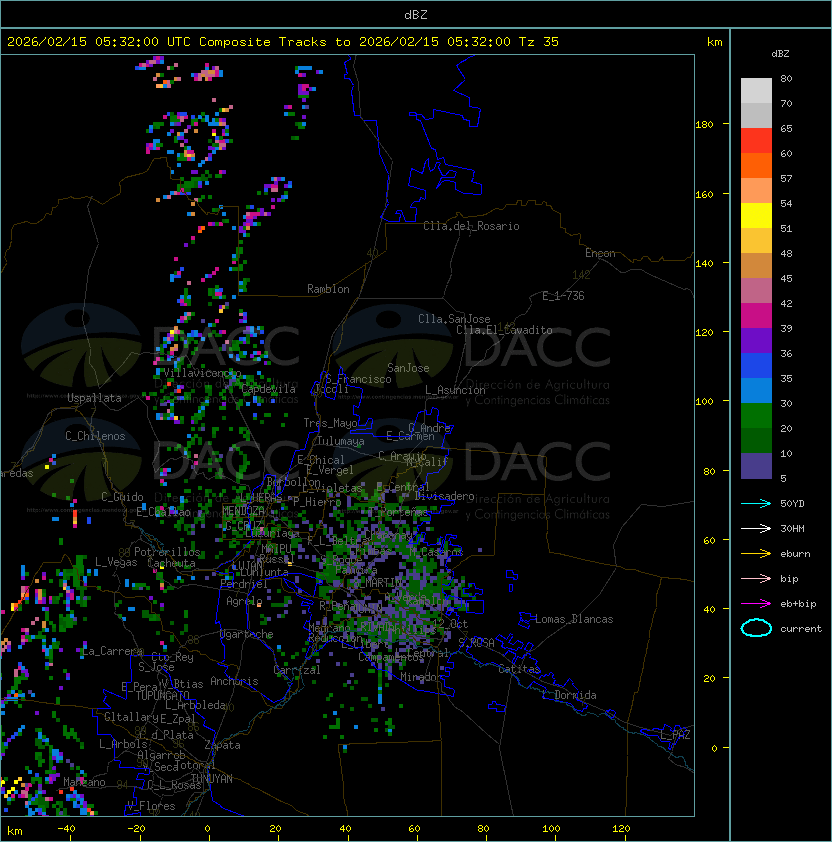Pick the light gray 70-80 dBZ swatch
Image resolution: width=832 pixels, height=842 pixels.
coord(756,90)
